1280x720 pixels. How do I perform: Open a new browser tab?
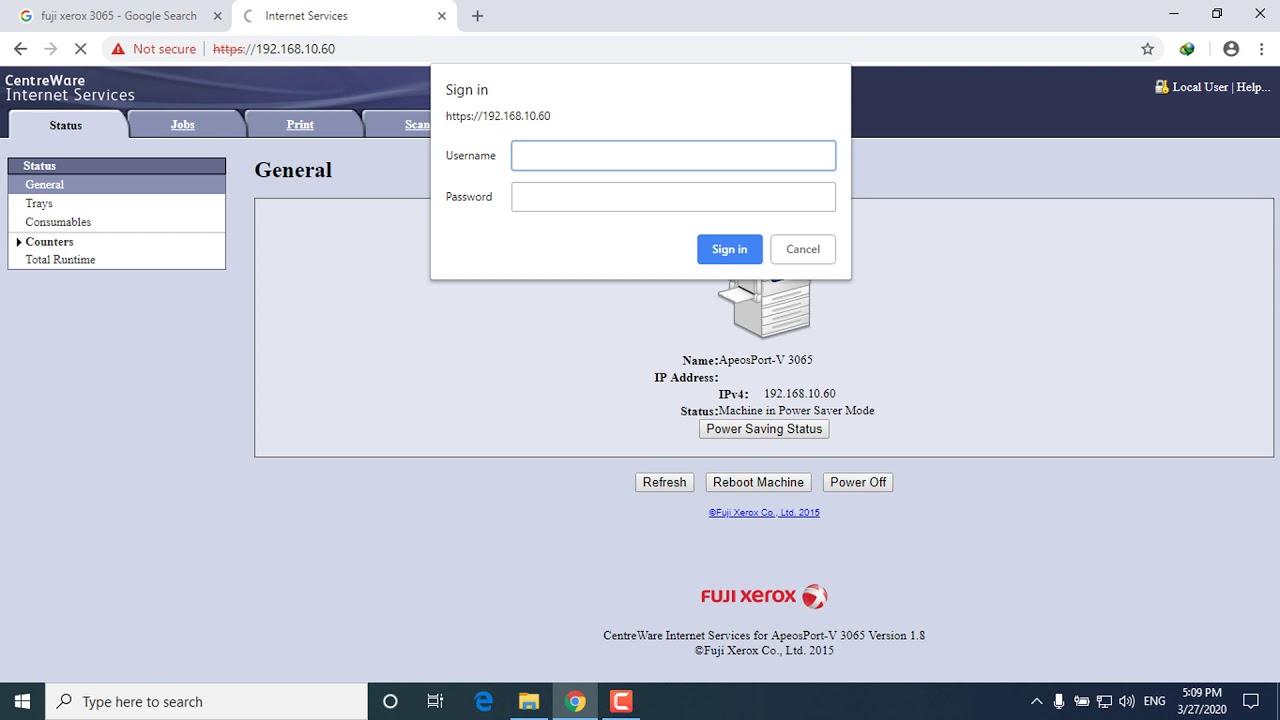pyautogui.click(x=477, y=16)
